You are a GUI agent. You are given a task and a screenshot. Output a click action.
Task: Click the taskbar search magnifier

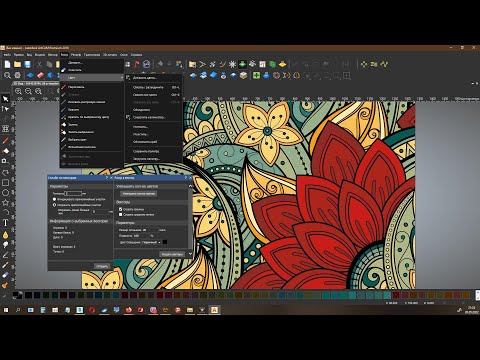point(18,310)
